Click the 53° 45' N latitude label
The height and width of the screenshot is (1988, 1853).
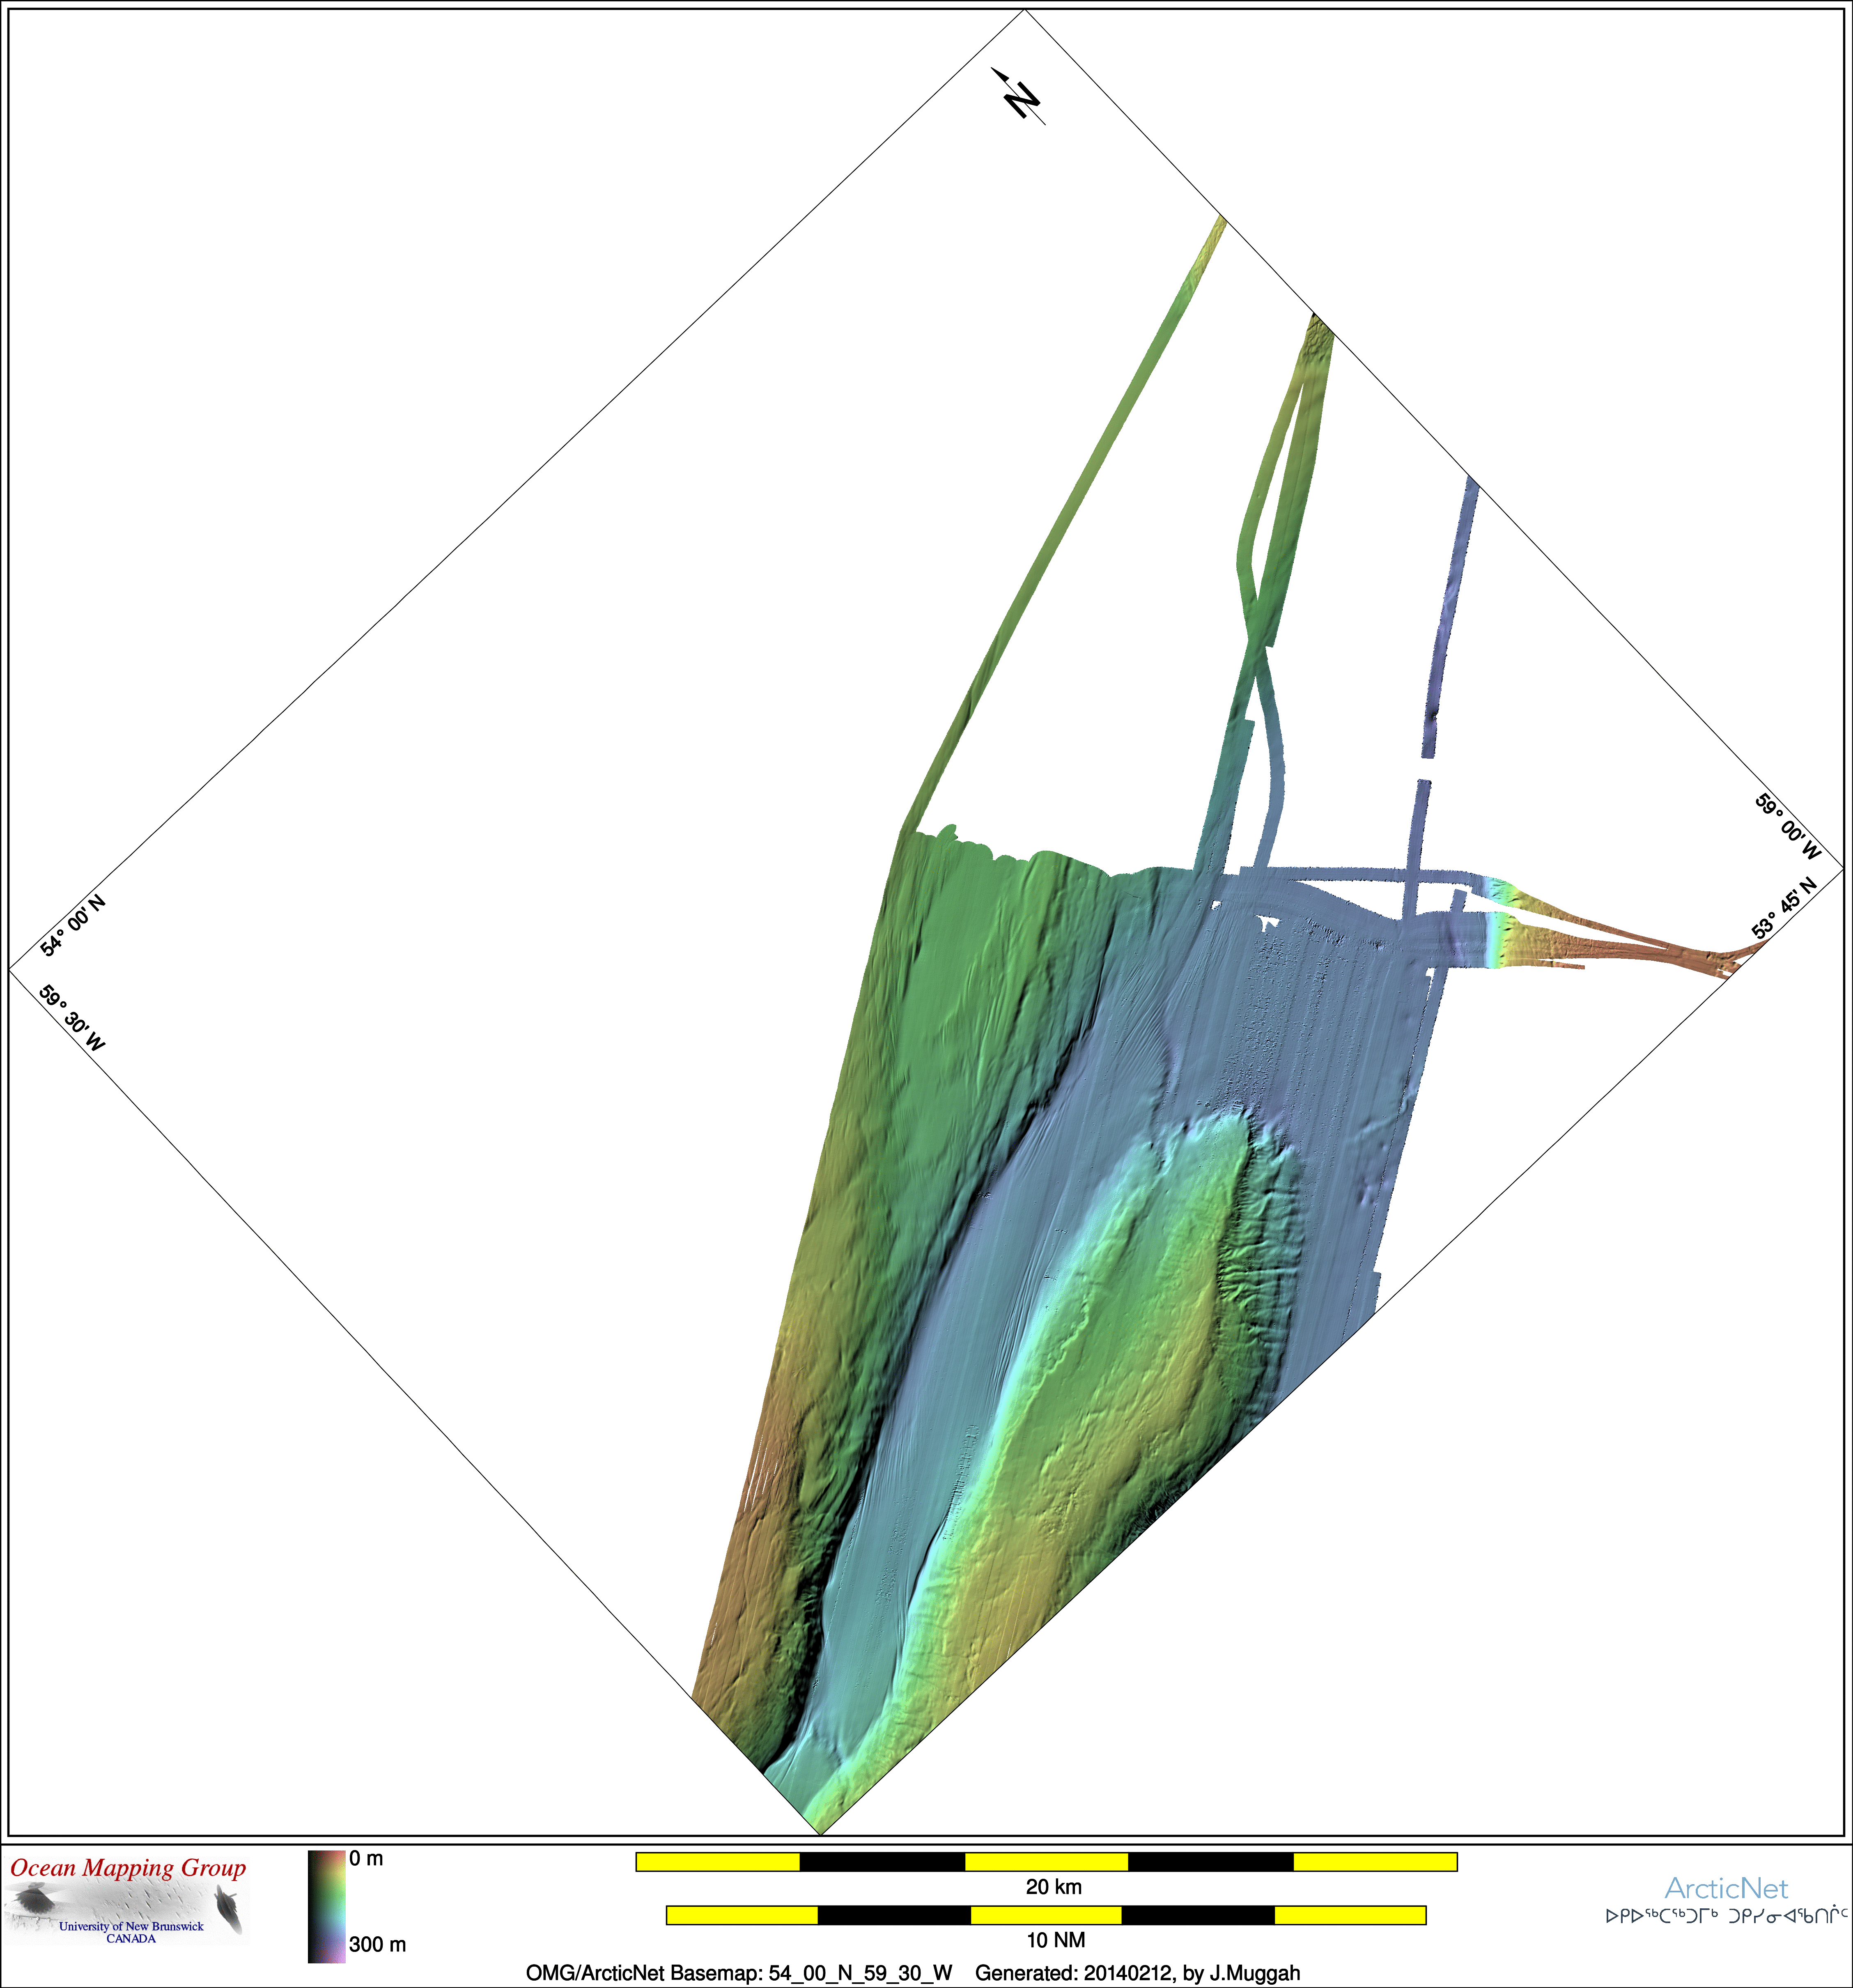coord(1784,908)
